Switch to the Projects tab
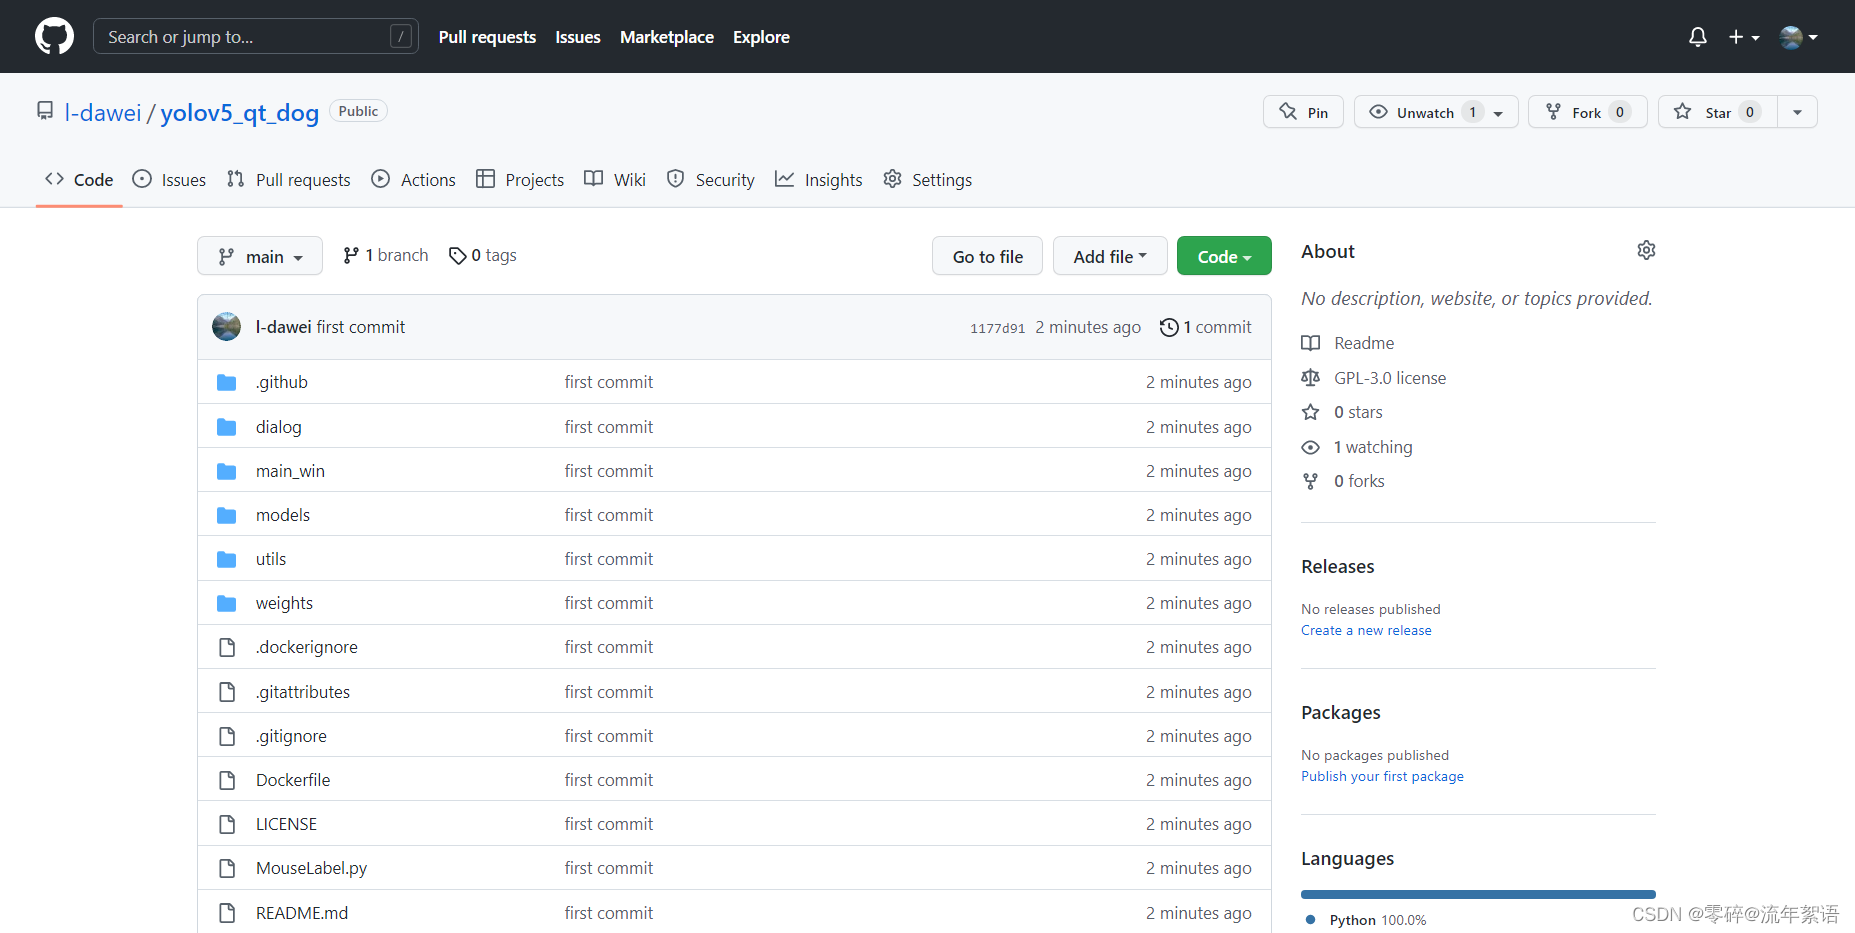Viewport: 1855px width, 933px height. click(520, 180)
